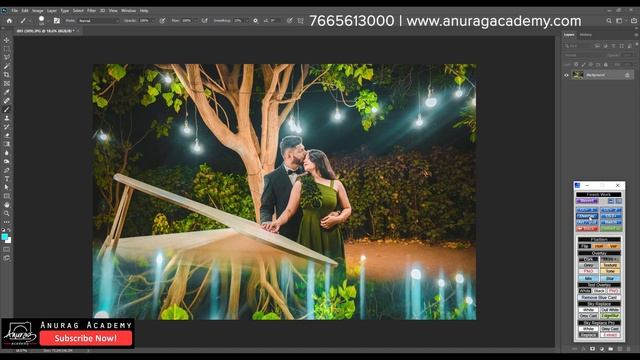
Task: Open the Flow slider arrow
Action: tap(196, 20)
